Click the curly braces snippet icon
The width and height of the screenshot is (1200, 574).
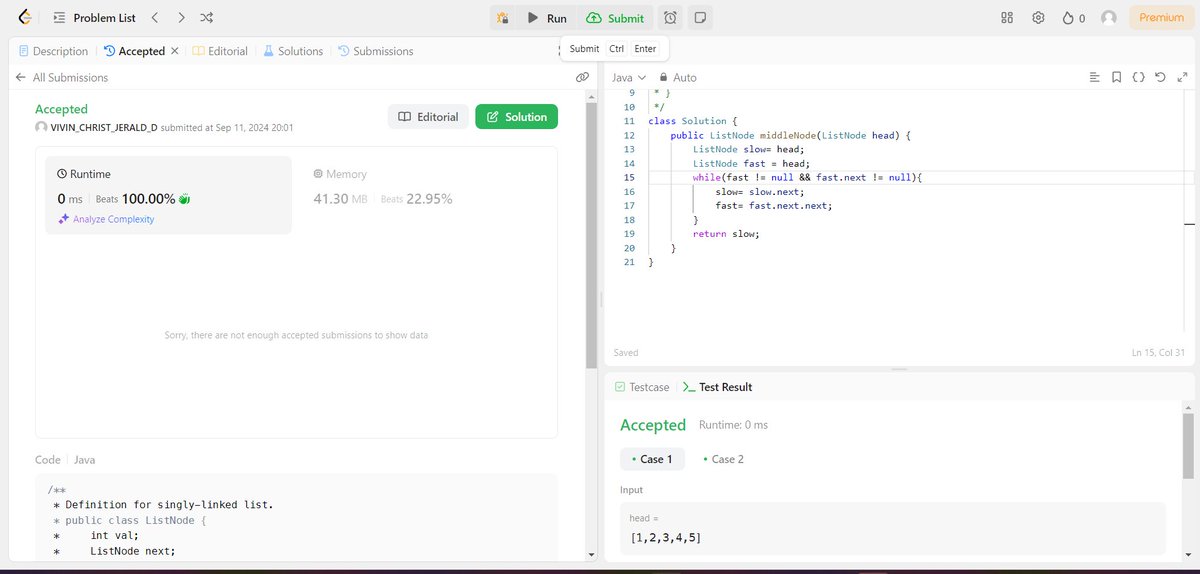1139,77
